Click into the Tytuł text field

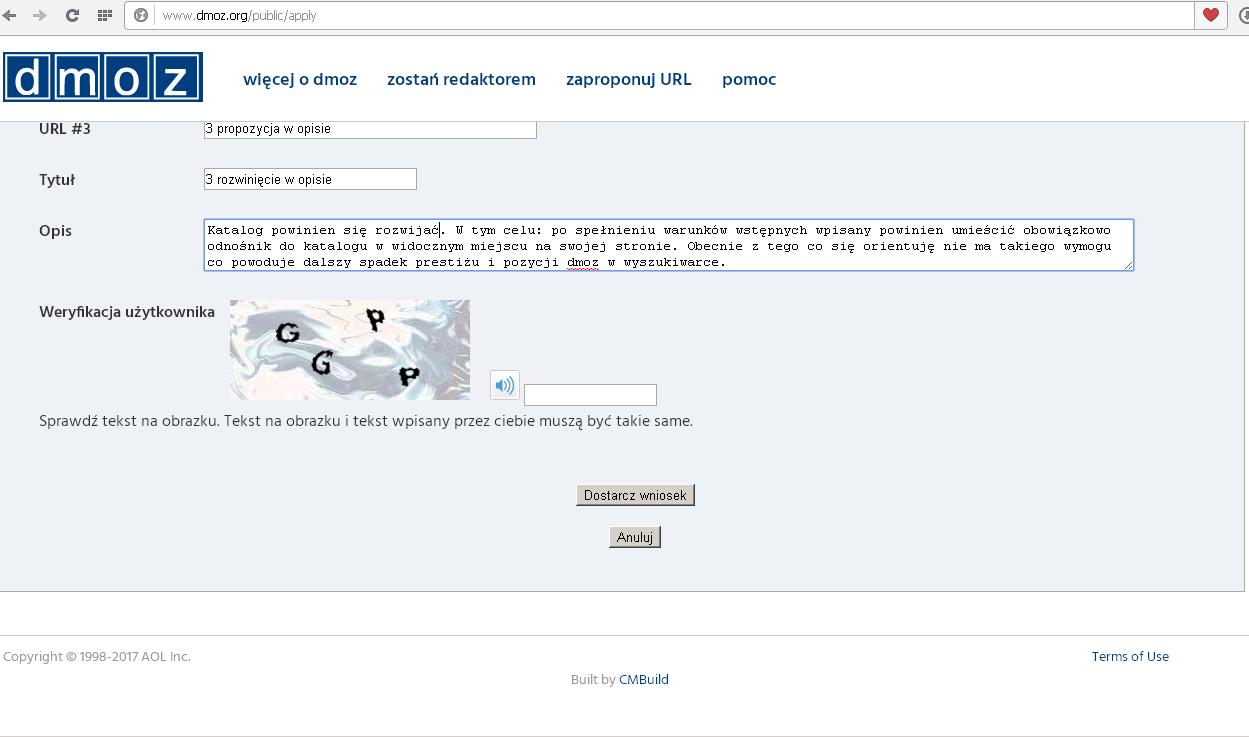coord(310,179)
